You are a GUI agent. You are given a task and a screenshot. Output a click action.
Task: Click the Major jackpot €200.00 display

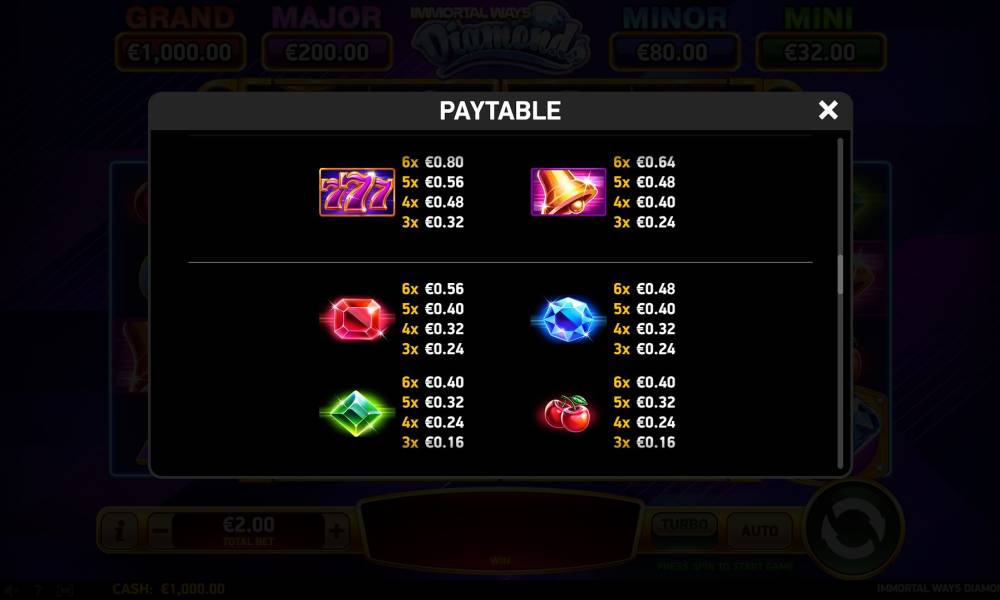coord(327,52)
